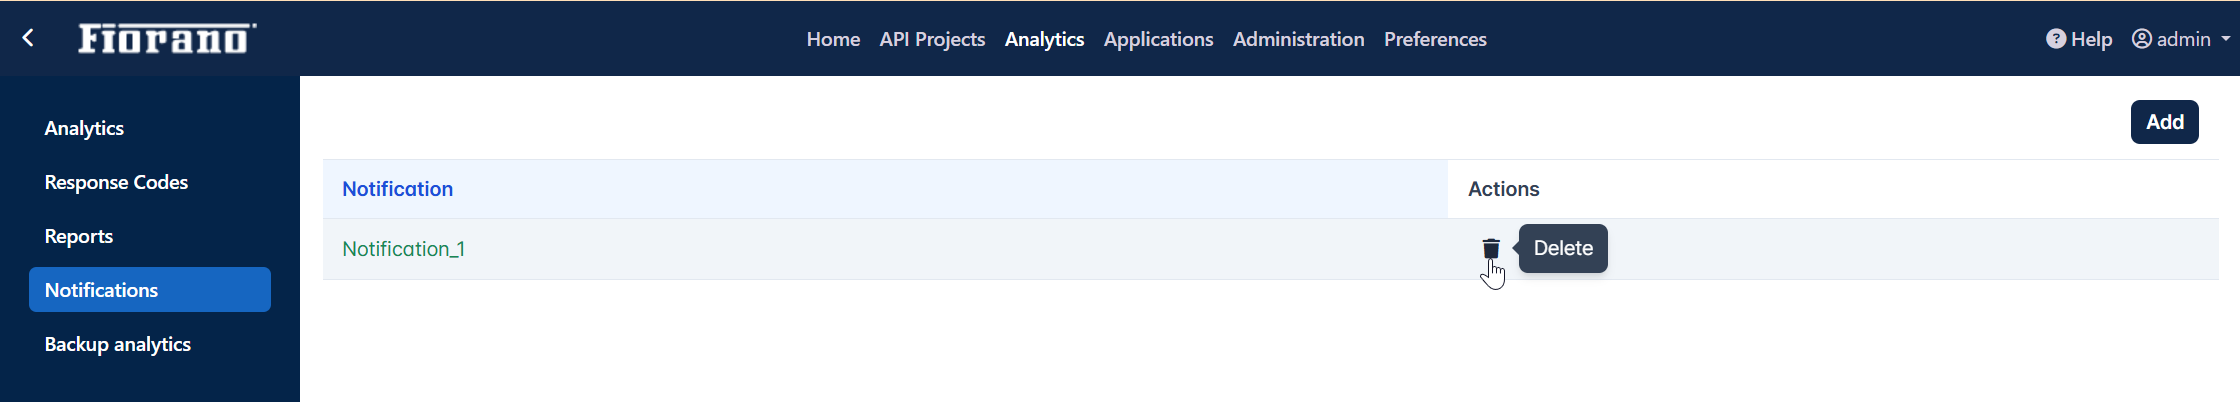
Task: Open the Notification_1 link
Action: (x=403, y=249)
